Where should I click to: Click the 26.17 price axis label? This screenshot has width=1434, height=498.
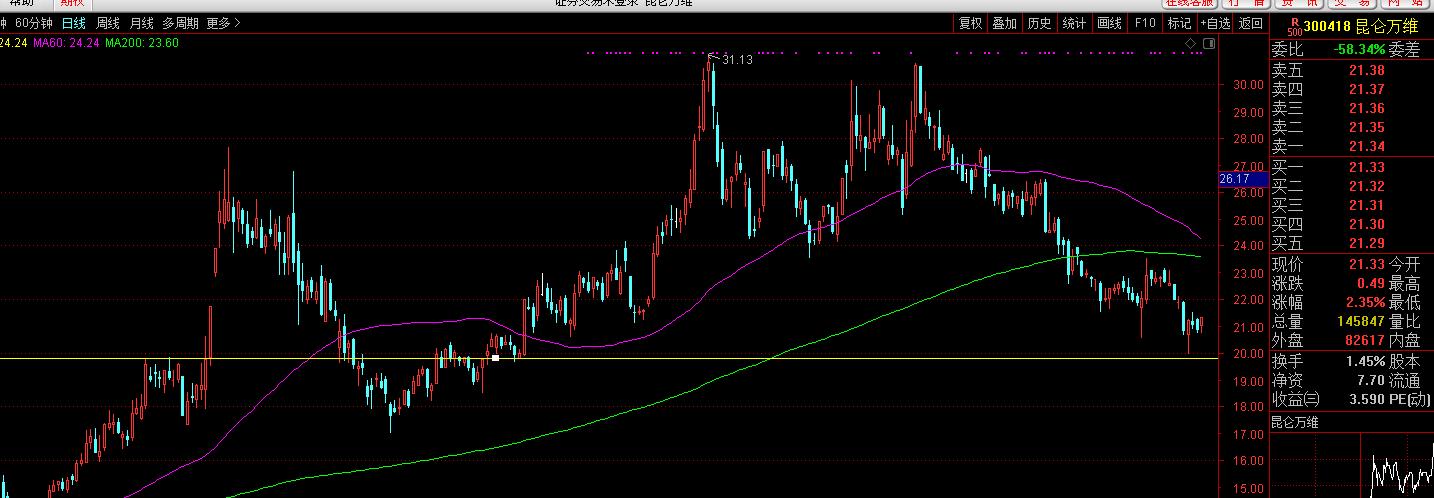coord(1243,179)
